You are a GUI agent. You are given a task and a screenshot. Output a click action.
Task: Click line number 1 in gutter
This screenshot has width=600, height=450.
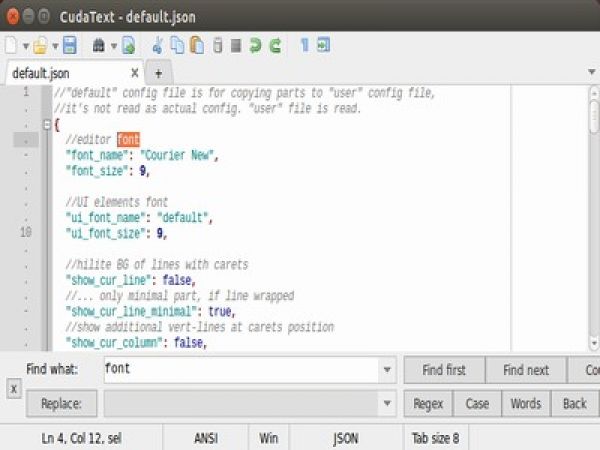pos(26,91)
